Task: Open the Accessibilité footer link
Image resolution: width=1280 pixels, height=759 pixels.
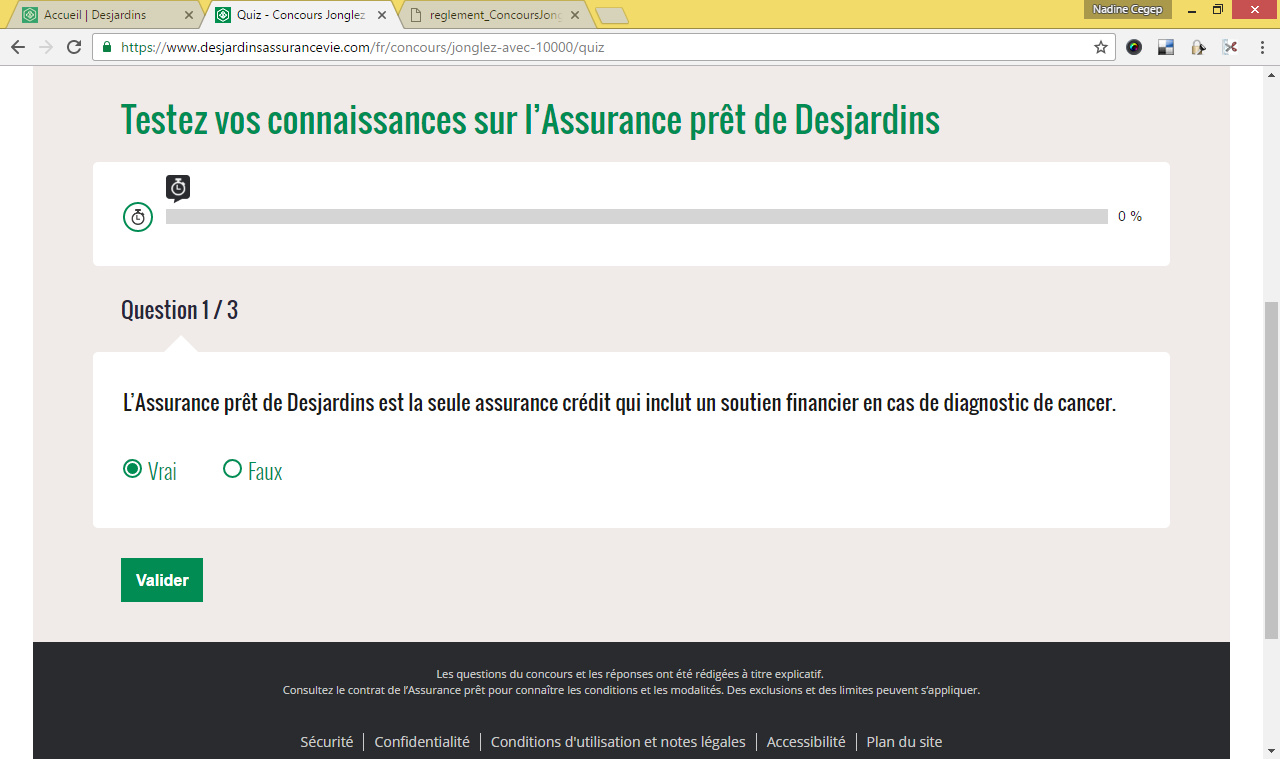Action: 806,742
